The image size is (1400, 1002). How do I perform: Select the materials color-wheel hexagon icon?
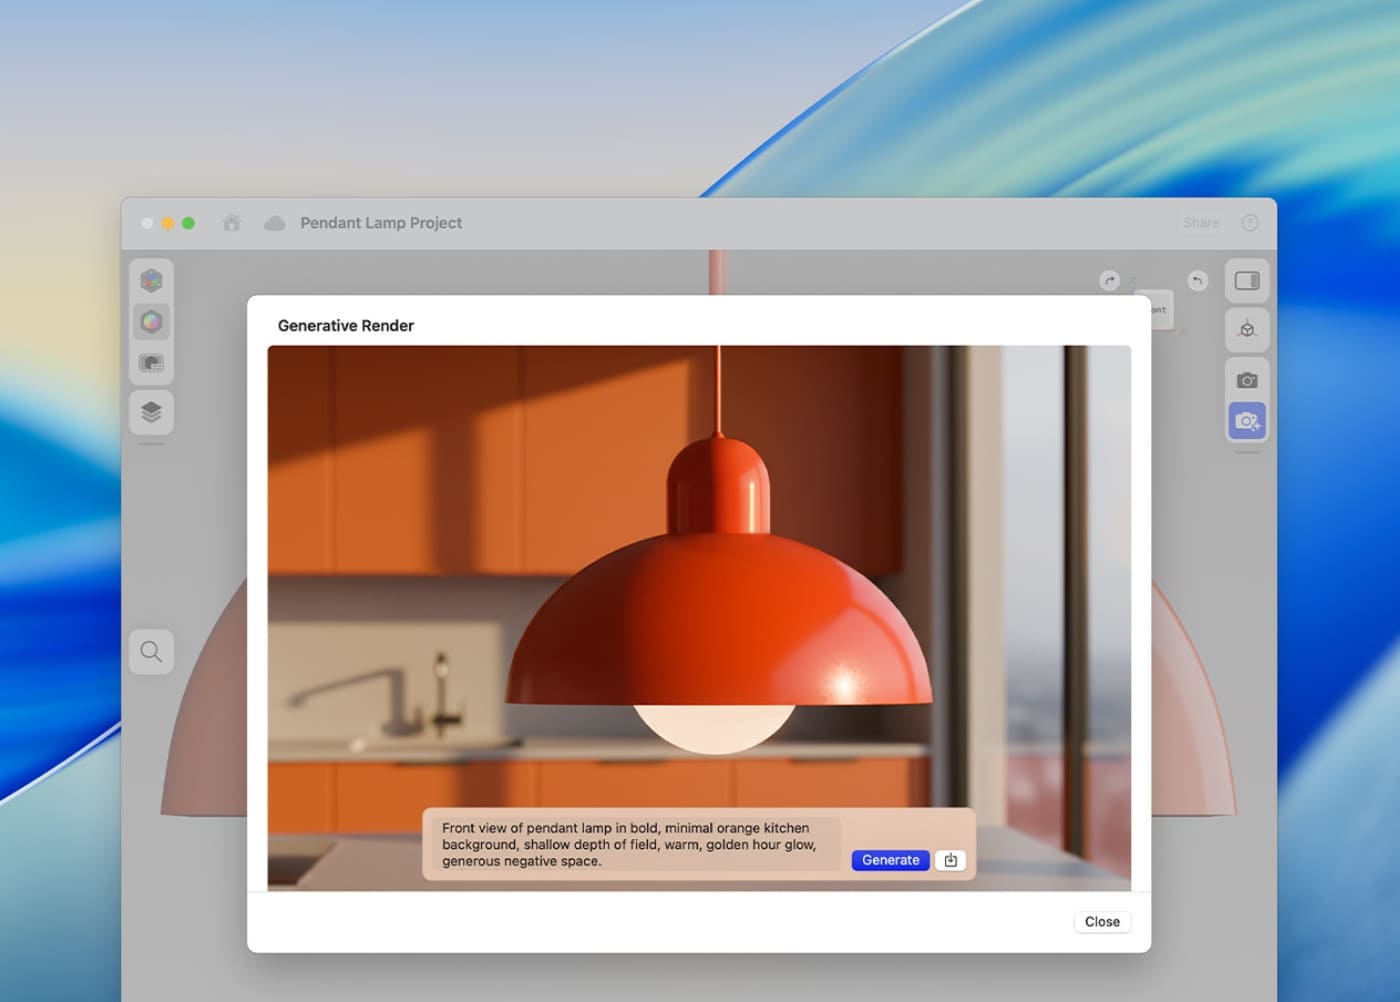point(151,322)
